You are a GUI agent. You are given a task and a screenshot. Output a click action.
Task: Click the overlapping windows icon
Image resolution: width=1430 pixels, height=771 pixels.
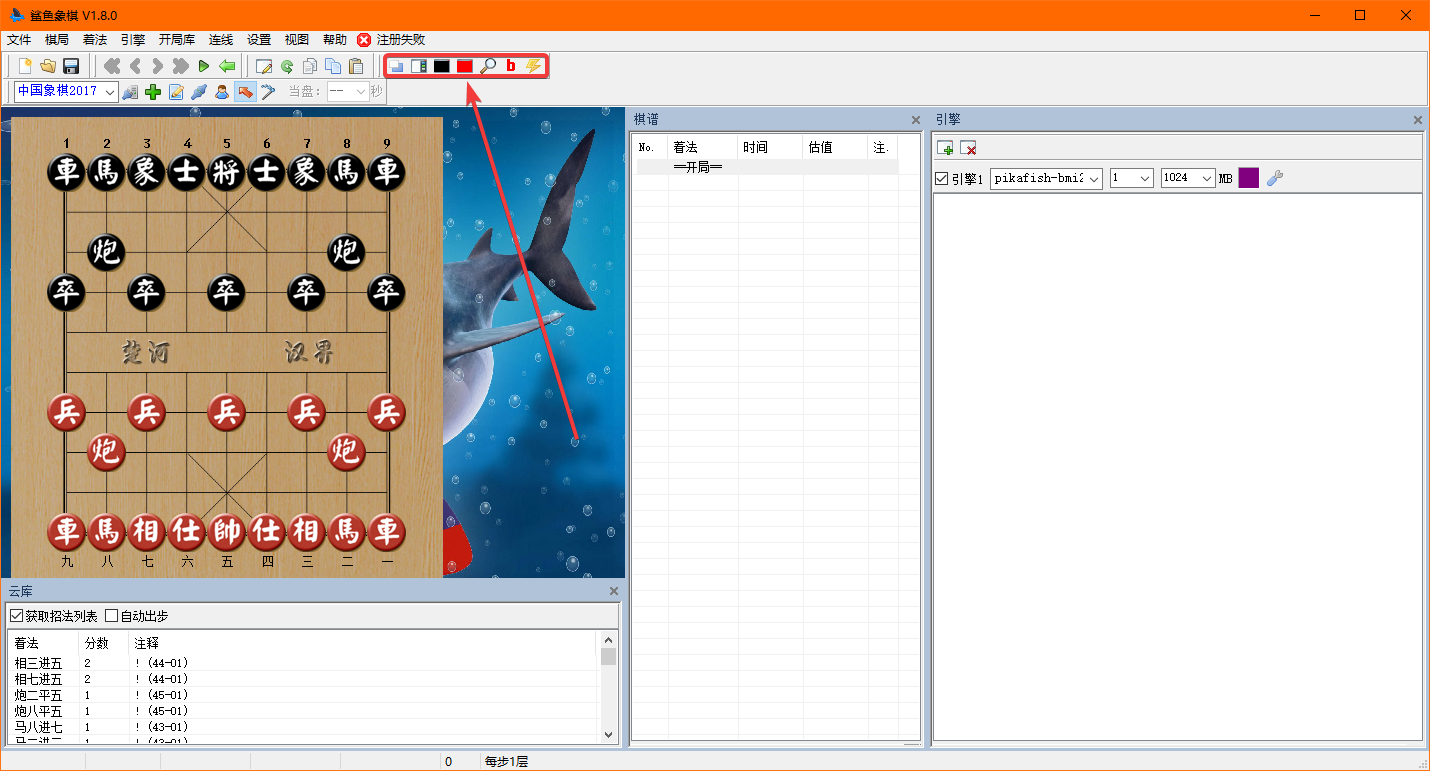tap(397, 66)
